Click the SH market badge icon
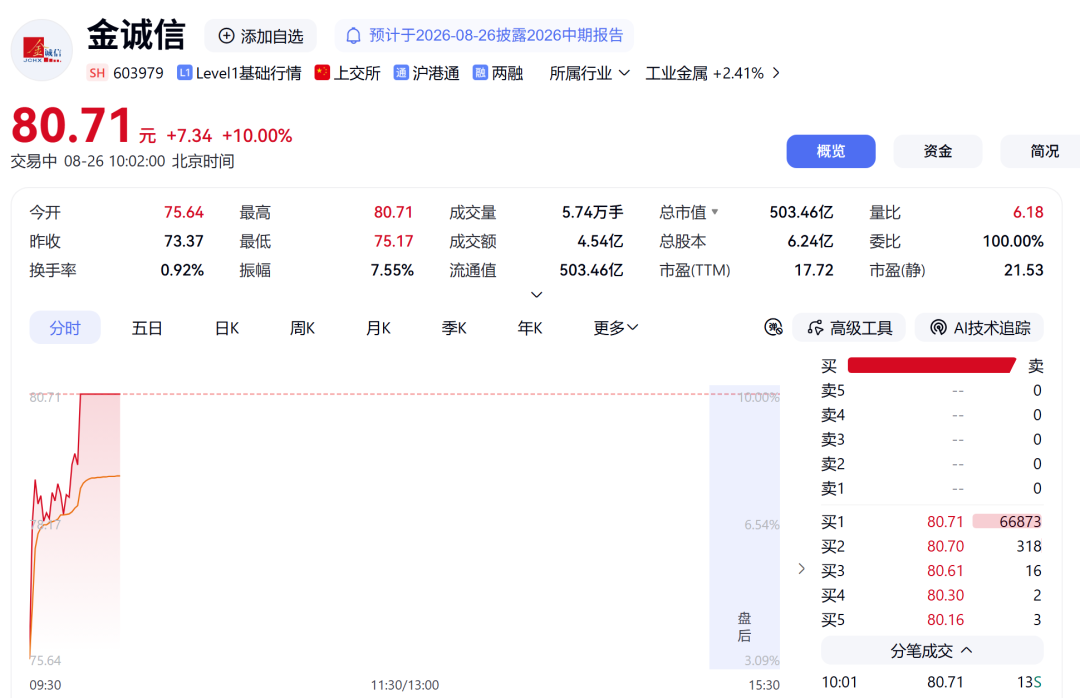This screenshot has height=698, width=1080. tap(97, 73)
